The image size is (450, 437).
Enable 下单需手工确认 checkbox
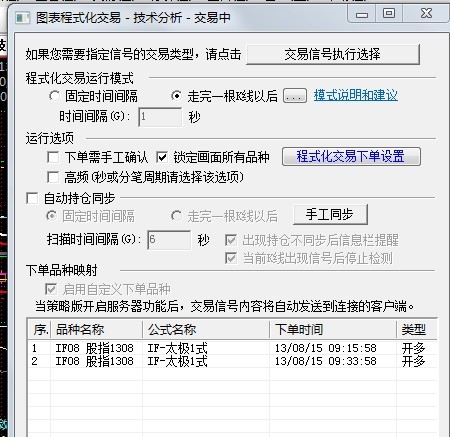(x=53, y=157)
